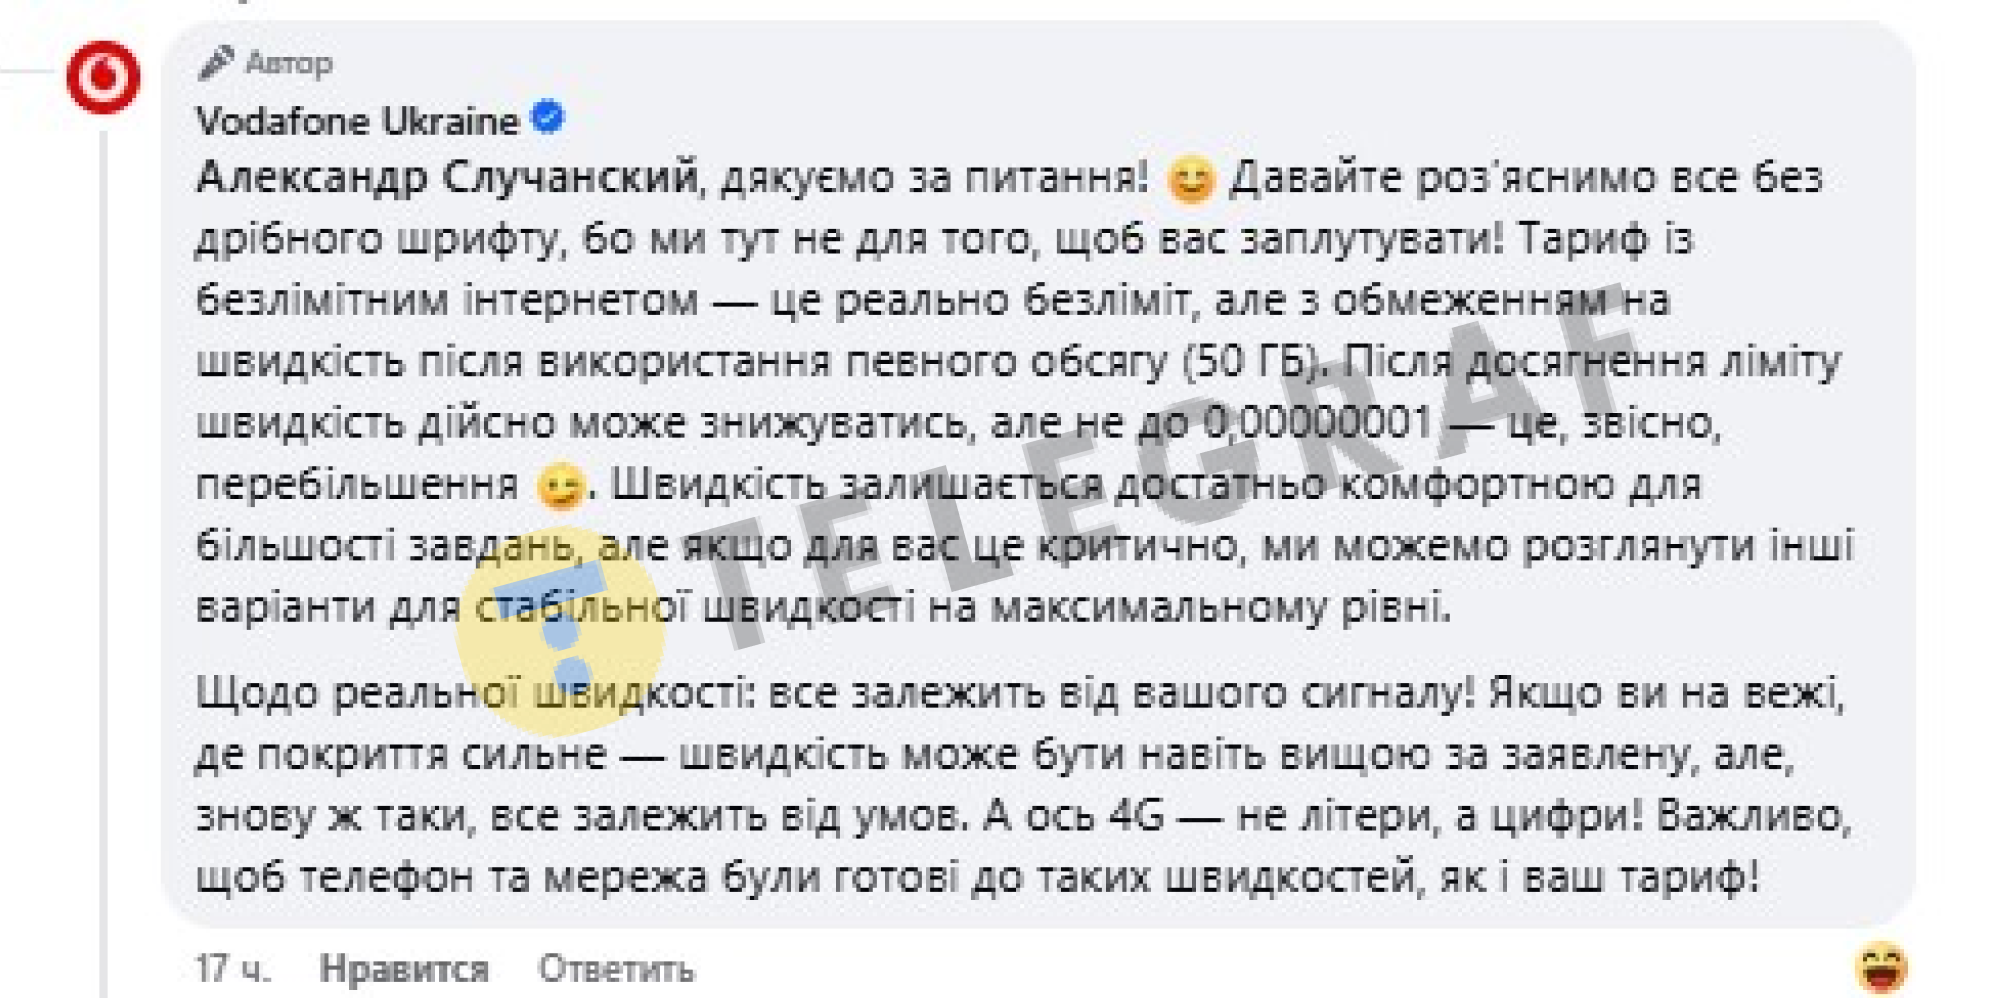1994x998 pixels.
Task: Click the paragraph starting with Щодо реальної
Action: click(1020, 785)
